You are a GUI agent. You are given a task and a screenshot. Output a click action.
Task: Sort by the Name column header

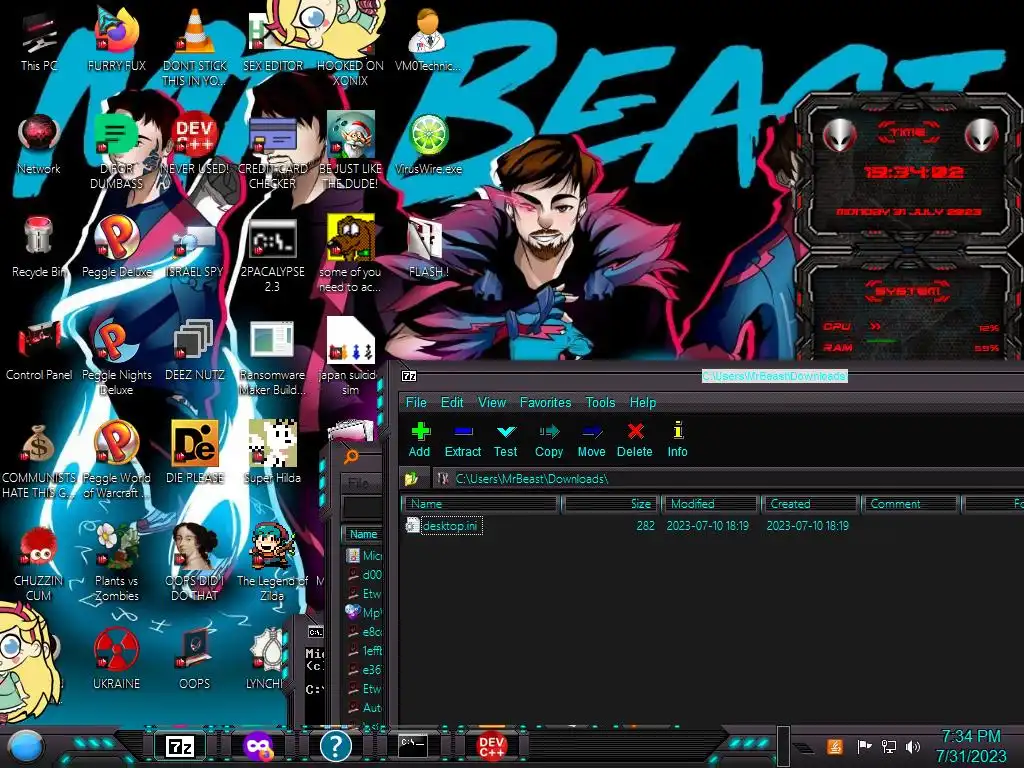pyautogui.click(x=481, y=504)
